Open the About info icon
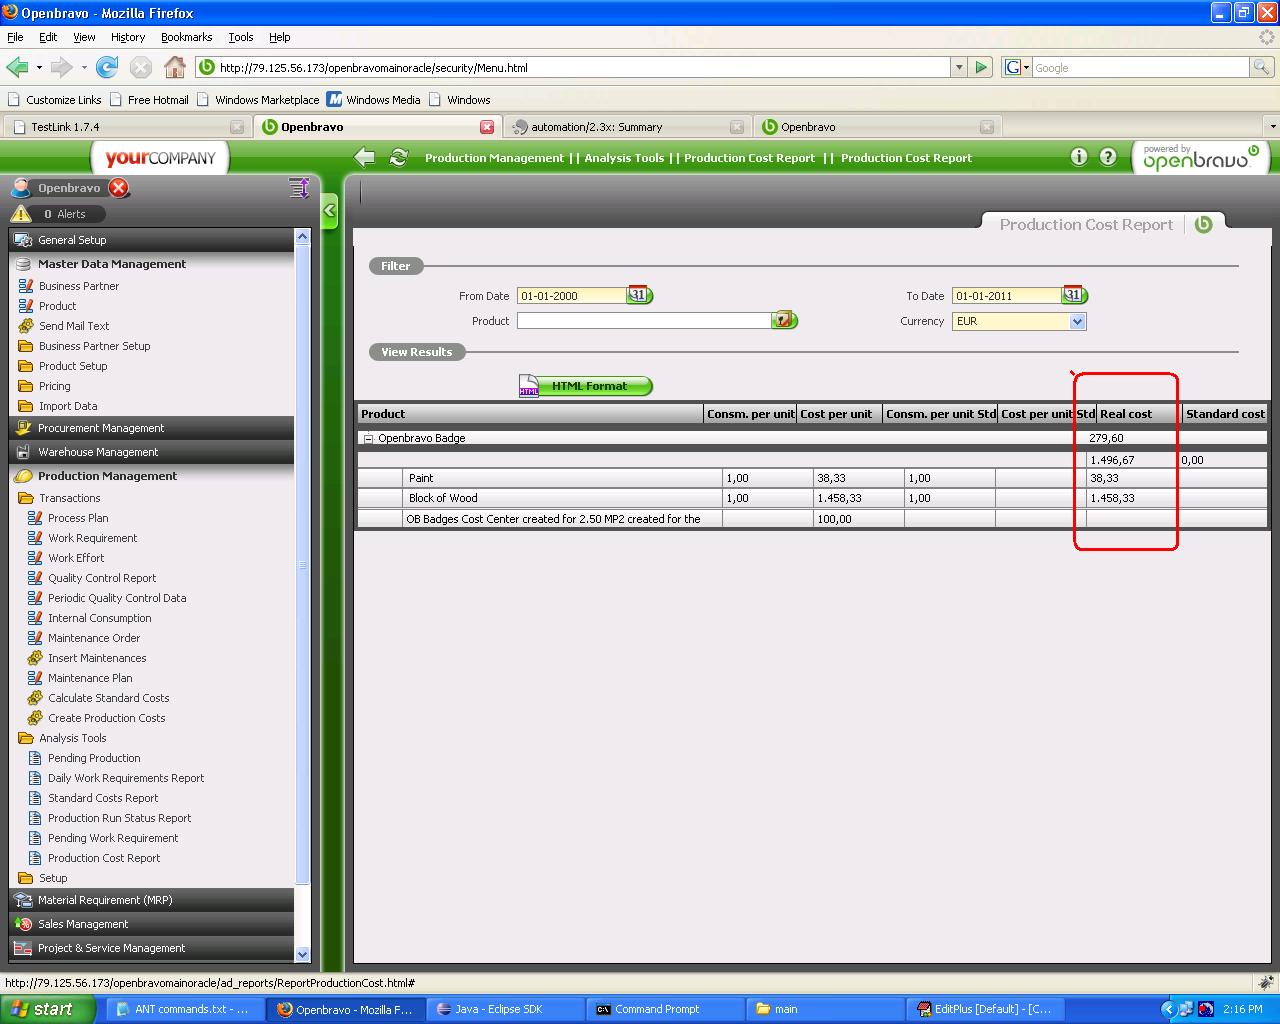Screen dimensions: 1280x1024 click(x=1078, y=157)
